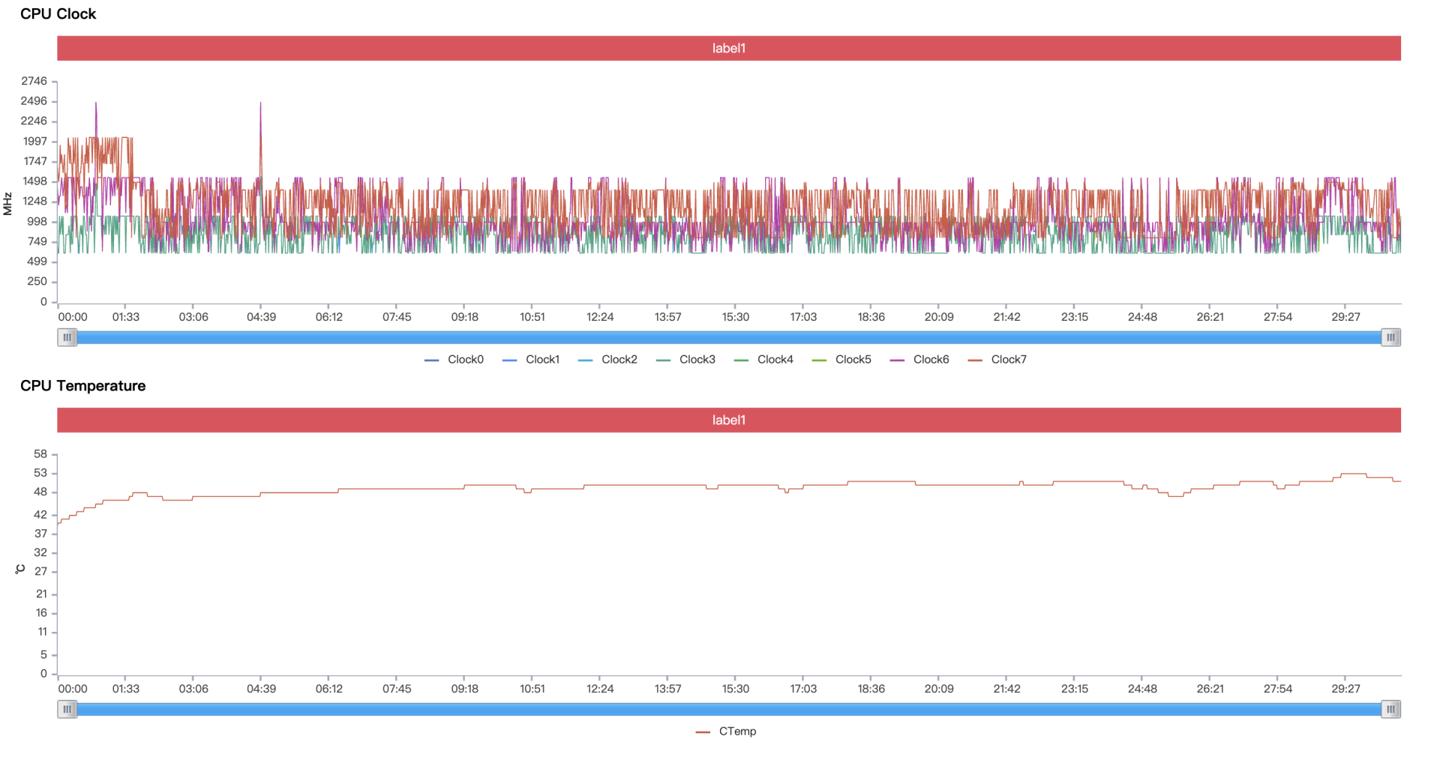Click right handle of CPU Temperature zoom slider
Image resolution: width=1440 pixels, height=757 pixels.
pyautogui.click(x=1390, y=709)
